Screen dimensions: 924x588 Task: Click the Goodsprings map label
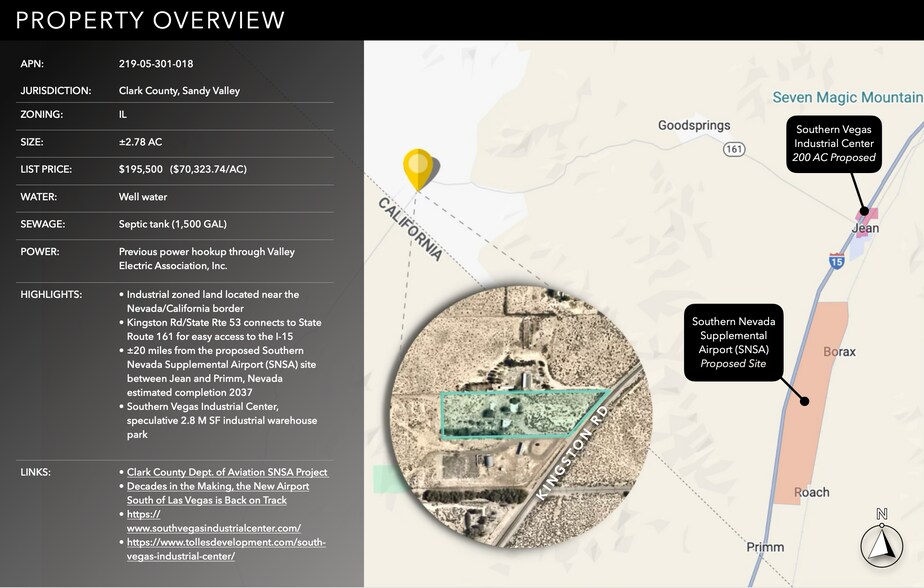(x=694, y=126)
